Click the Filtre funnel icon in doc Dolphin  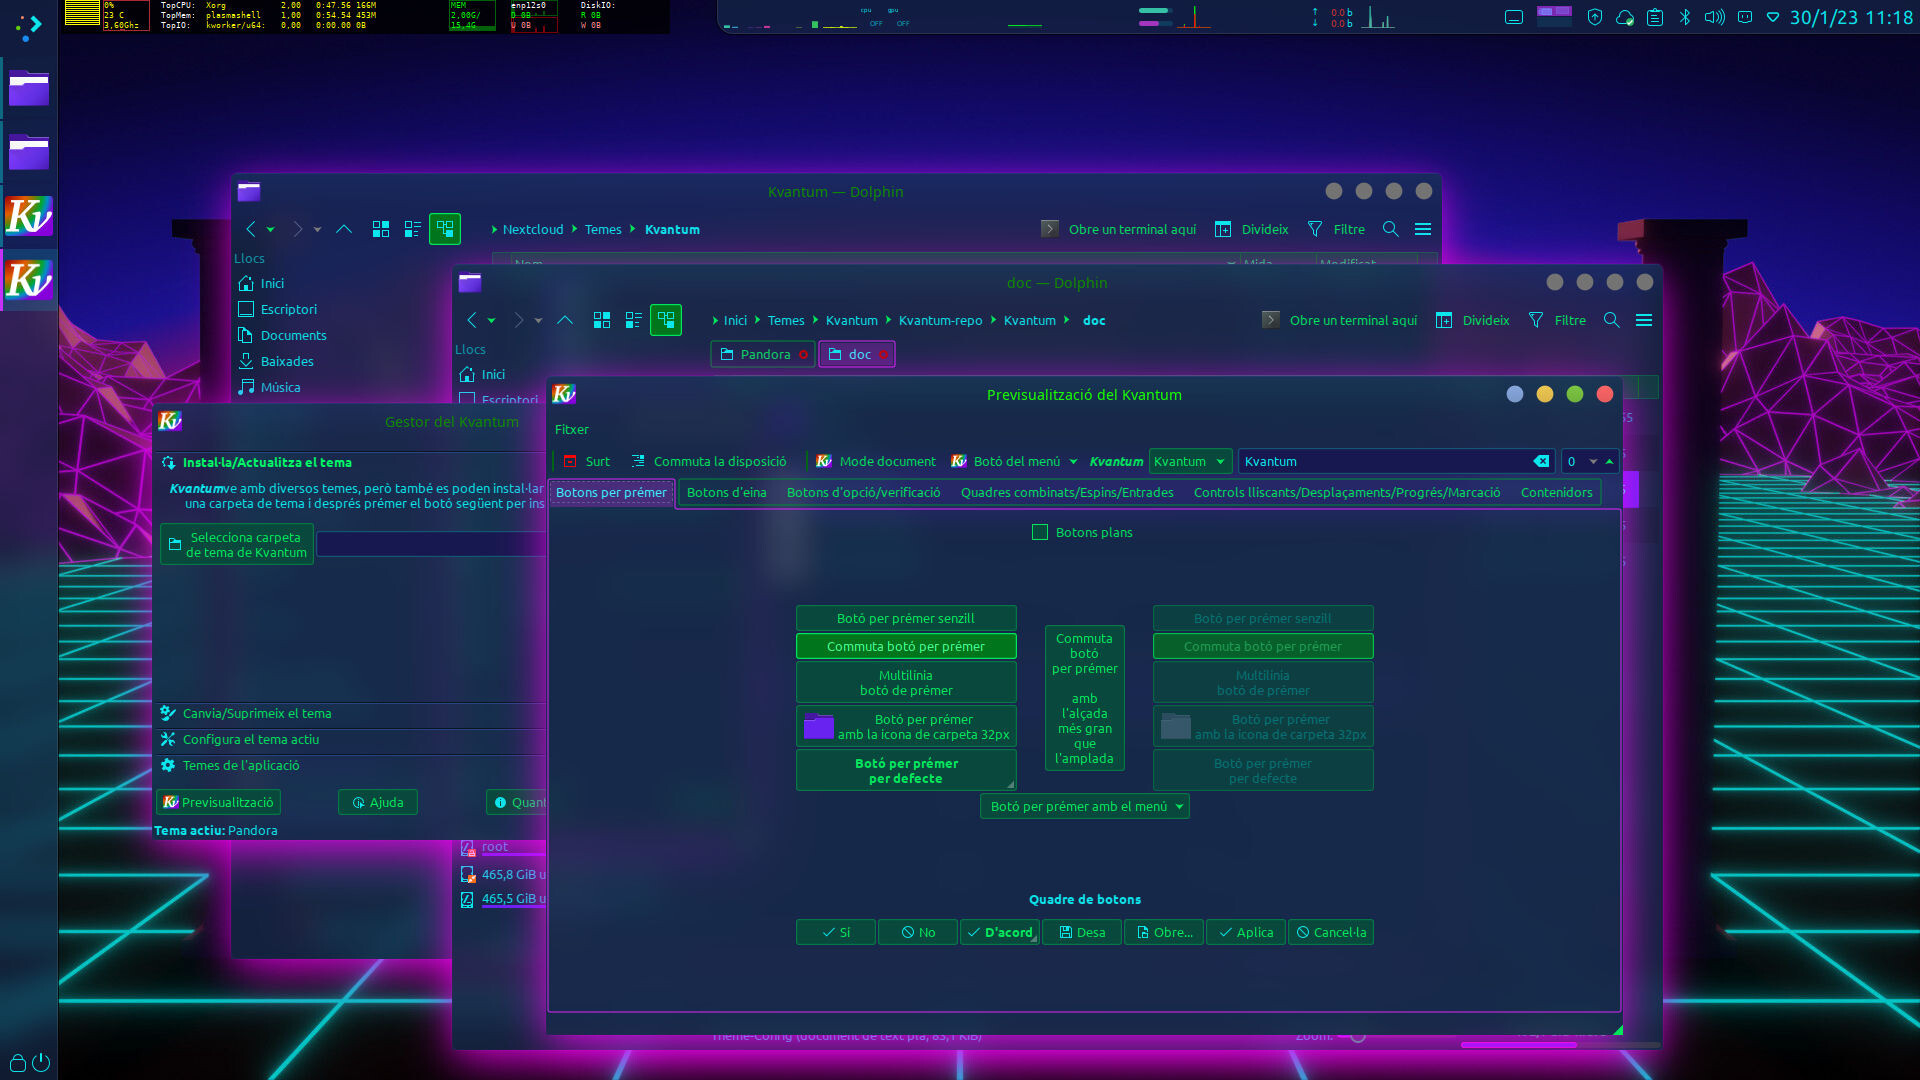[x=1536, y=320]
